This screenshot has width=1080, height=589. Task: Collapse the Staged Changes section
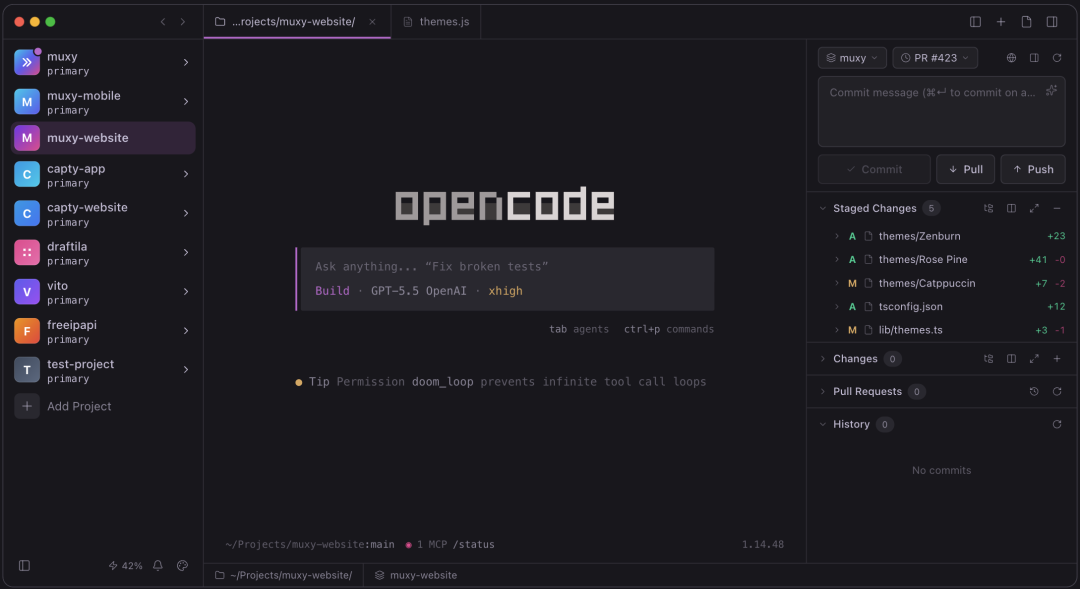822,208
